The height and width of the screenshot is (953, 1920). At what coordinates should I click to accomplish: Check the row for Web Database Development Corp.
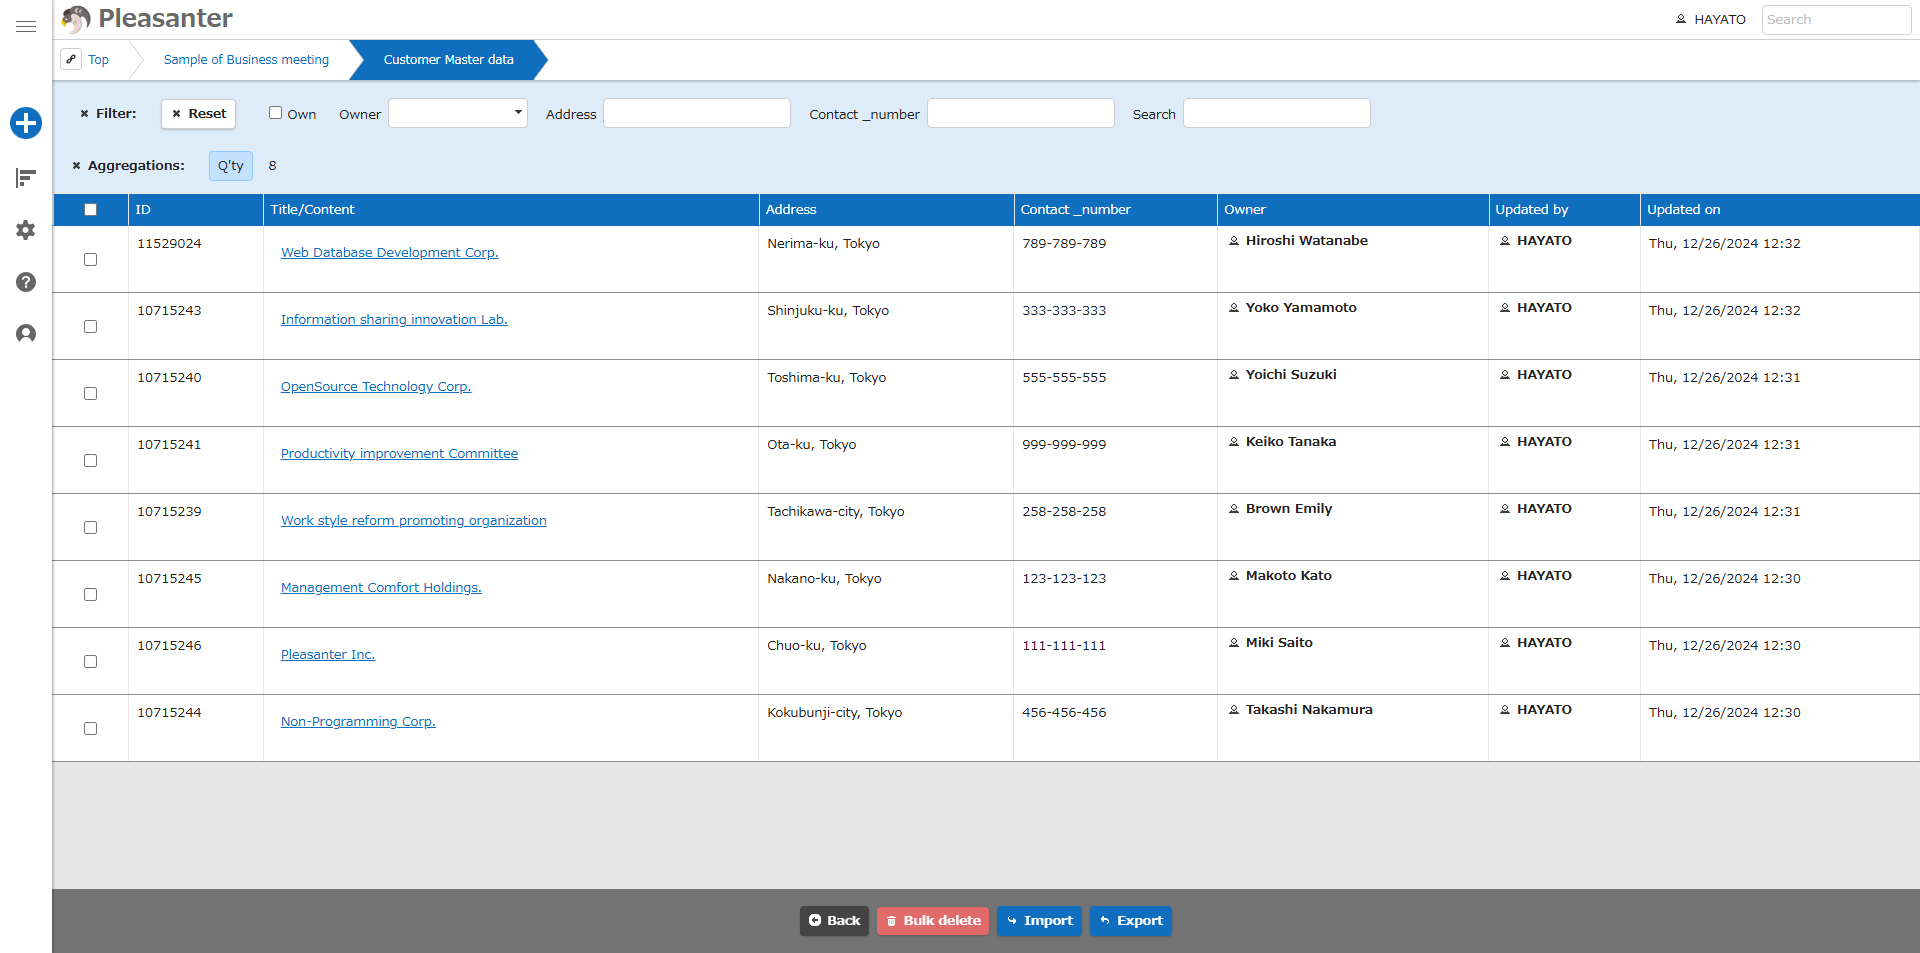point(90,260)
